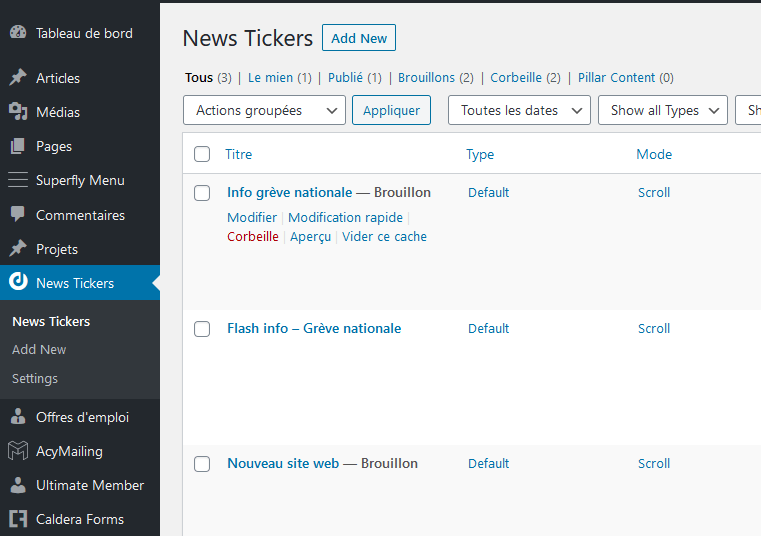Screen dimensions: 761x536
Task: Open AcyMailing envelope icon
Action: 18,451
